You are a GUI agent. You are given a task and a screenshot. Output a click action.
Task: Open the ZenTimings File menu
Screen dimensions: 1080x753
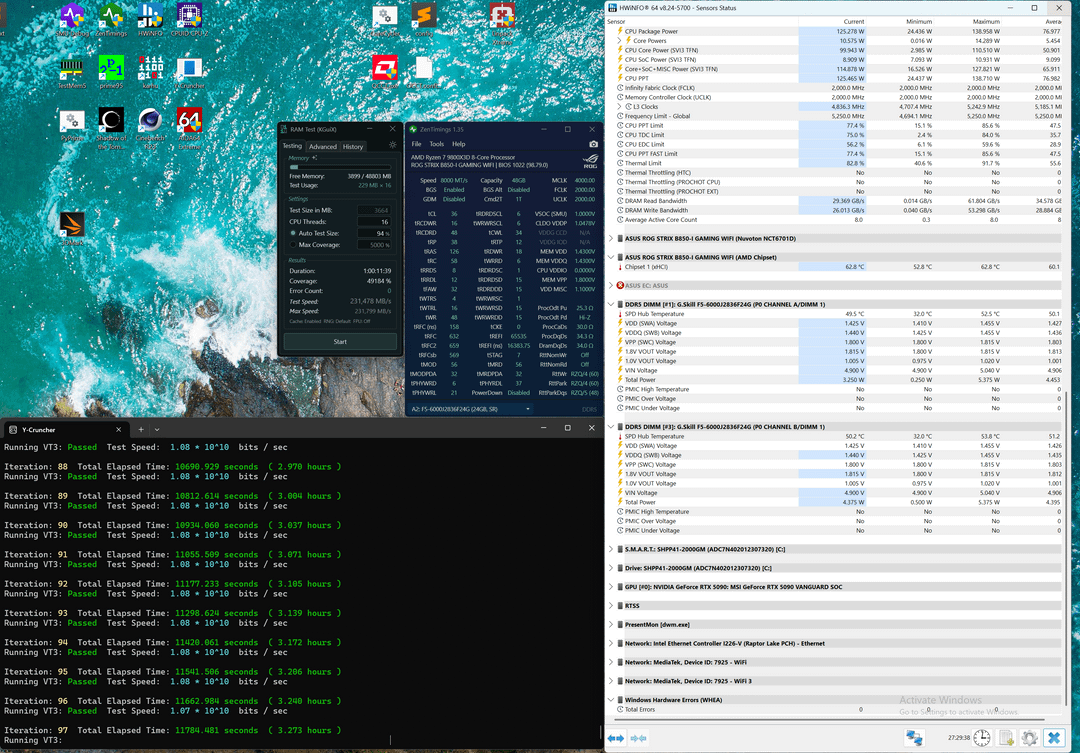pos(416,144)
